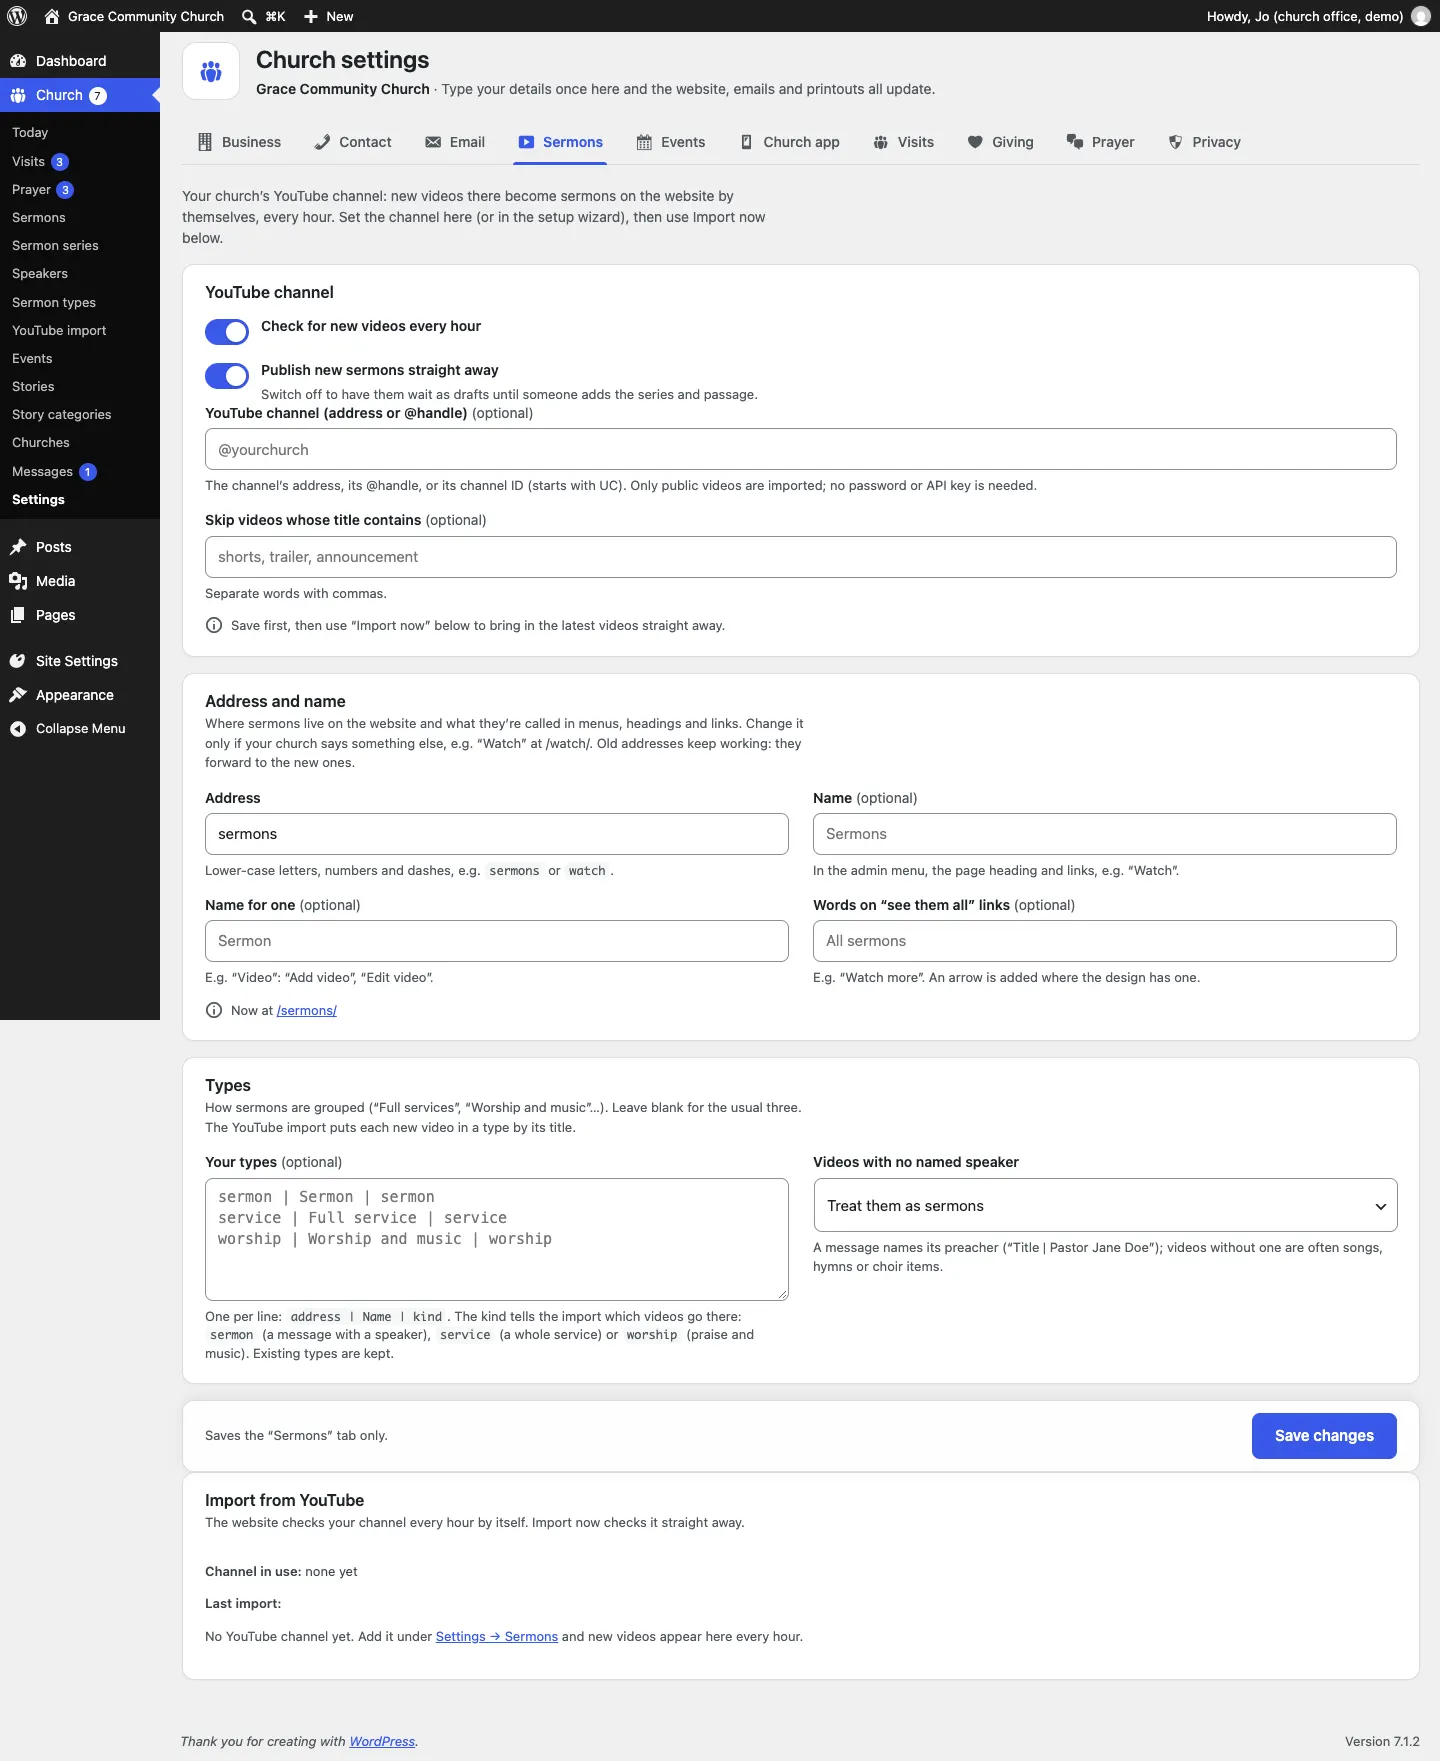Click the heart icon on Giving tab

(975, 142)
